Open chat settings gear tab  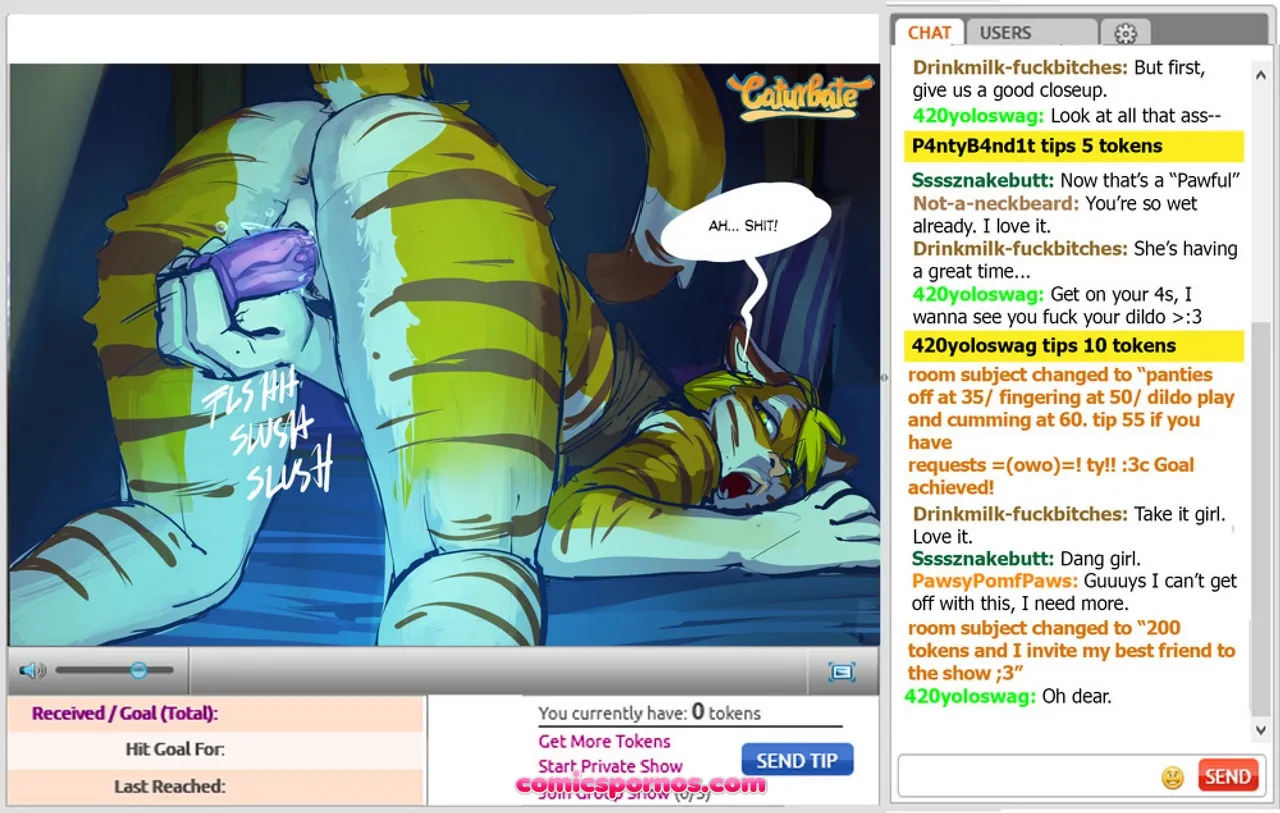1125,33
